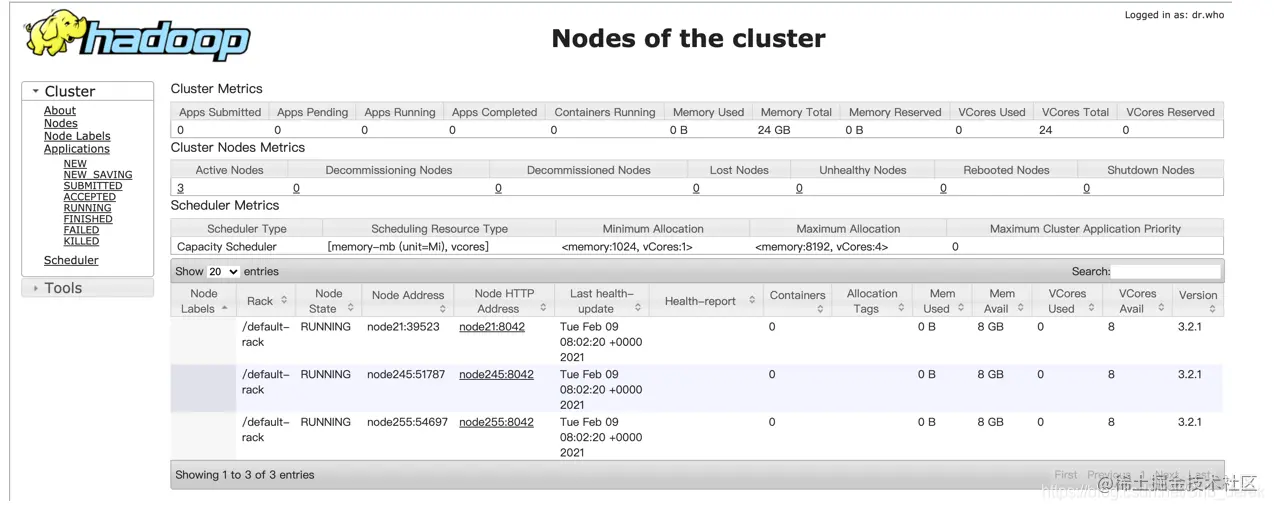The height and width of the screenshot is (510, 1274).
Task: Sort table by Allocation Tags column
Action: (872, 301)
